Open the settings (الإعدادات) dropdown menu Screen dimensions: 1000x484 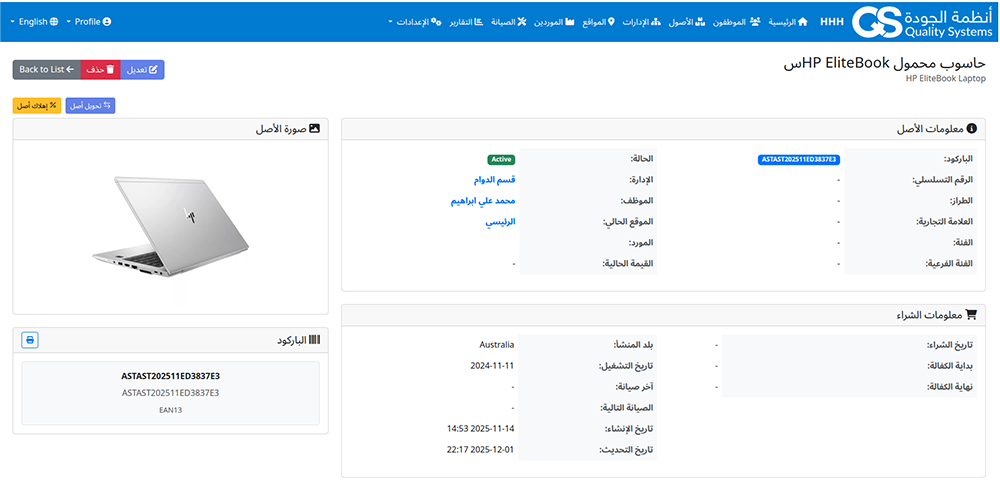(415, 21)
